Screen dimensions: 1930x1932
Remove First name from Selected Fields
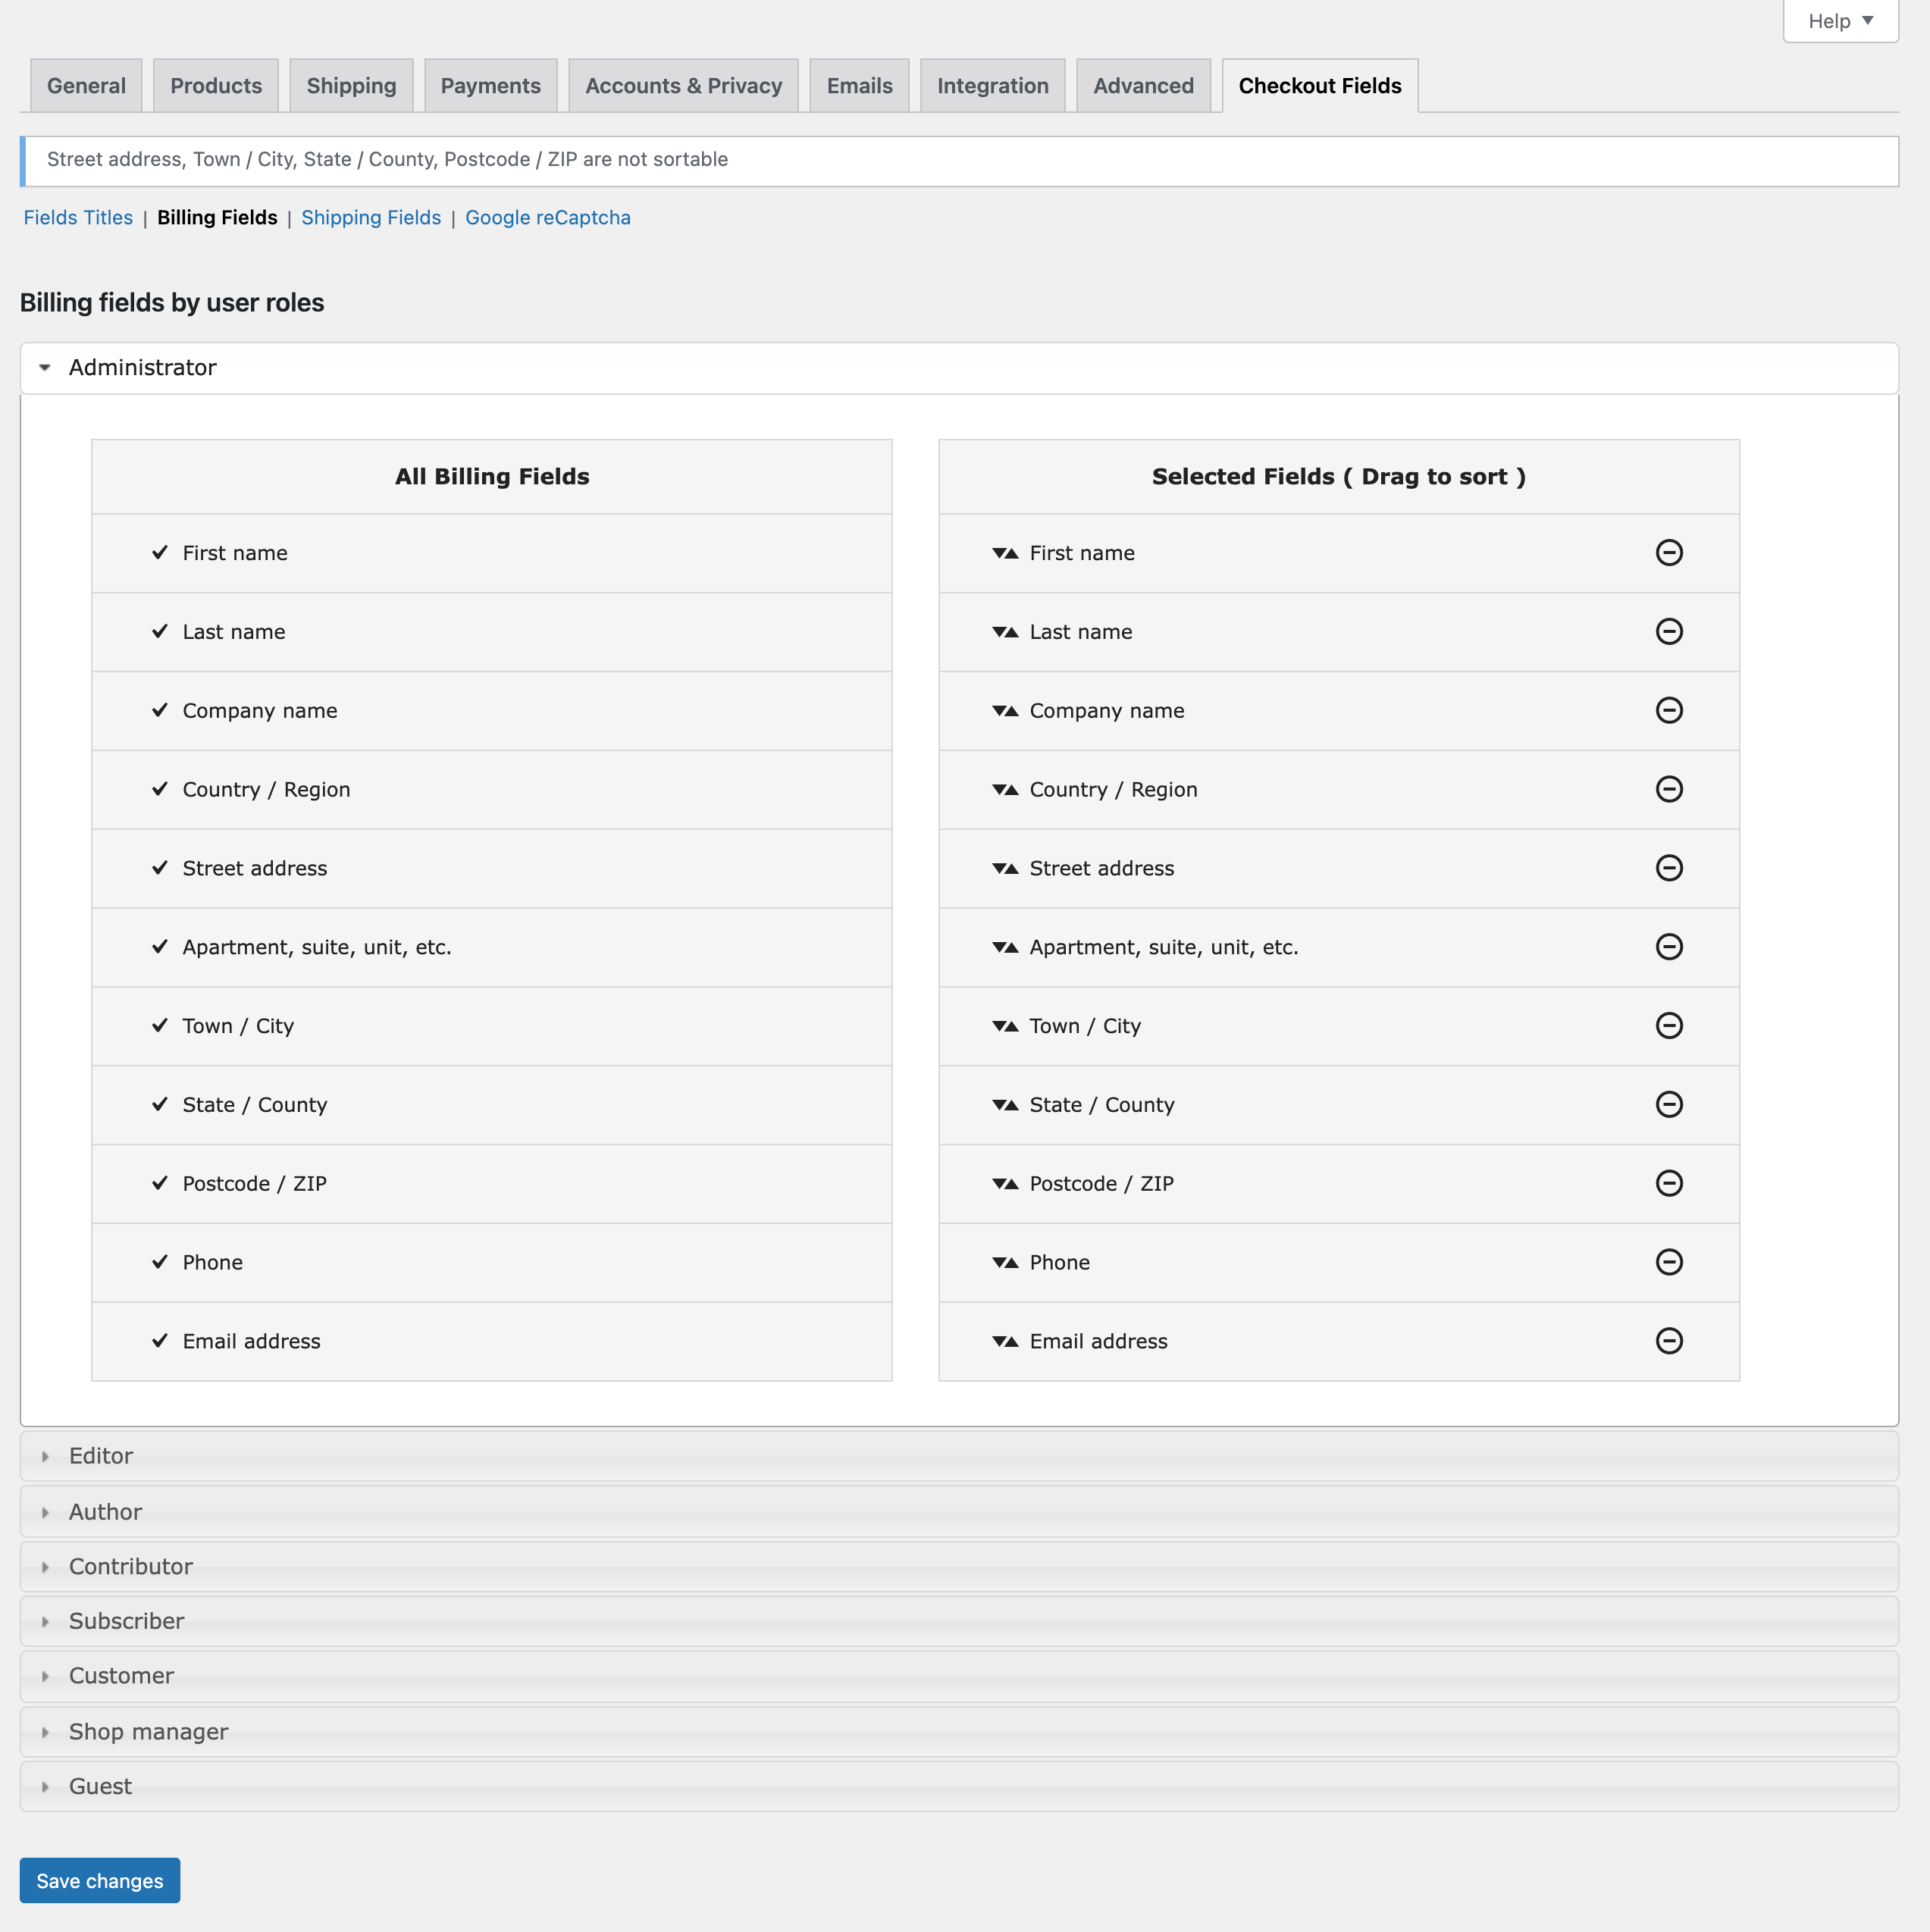(1670, 552)
